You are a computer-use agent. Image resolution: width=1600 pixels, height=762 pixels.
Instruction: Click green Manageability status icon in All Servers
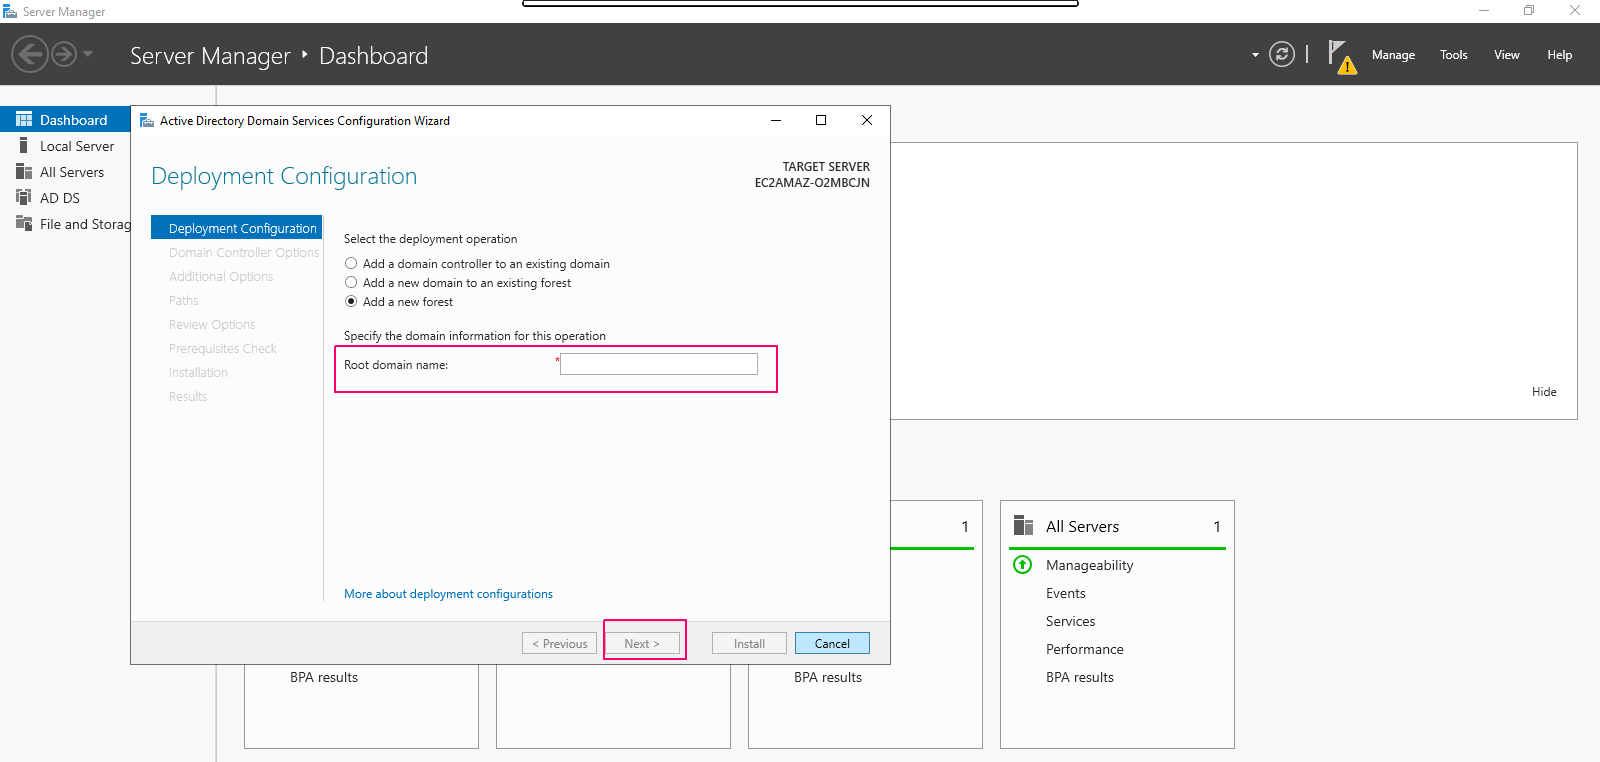point(1022,565)
